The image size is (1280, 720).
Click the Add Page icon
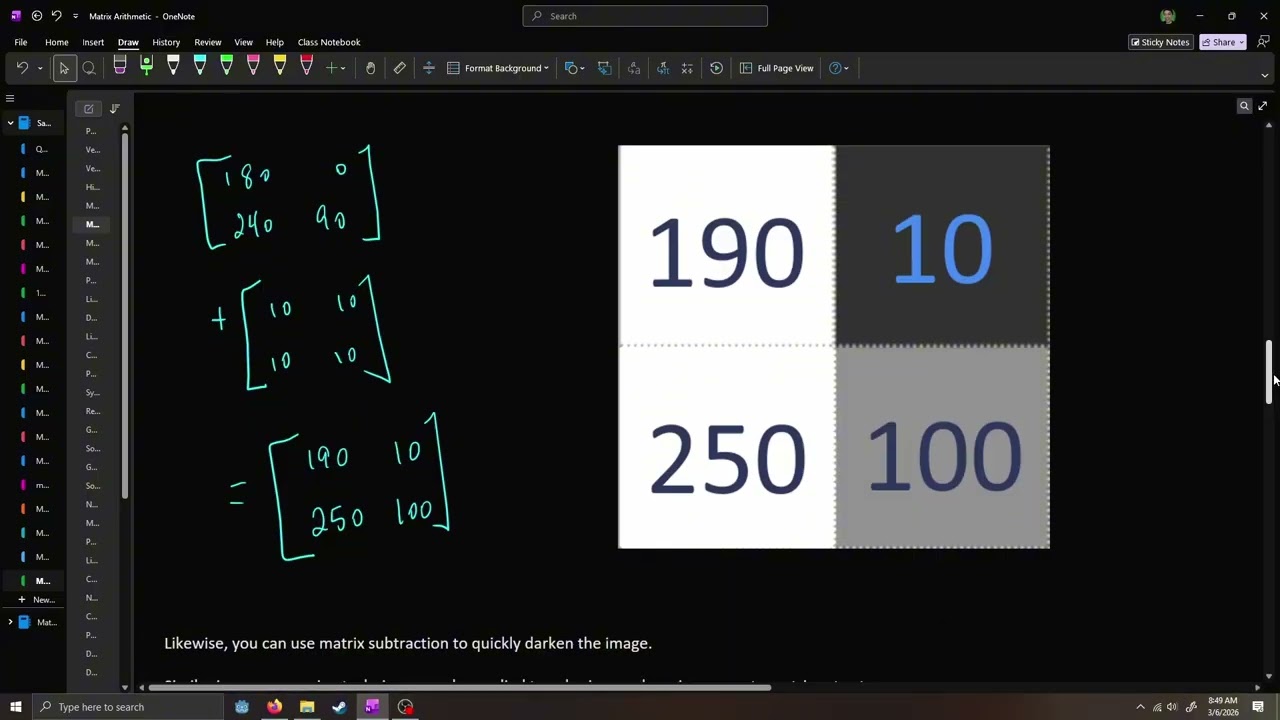tap(89, 108)
